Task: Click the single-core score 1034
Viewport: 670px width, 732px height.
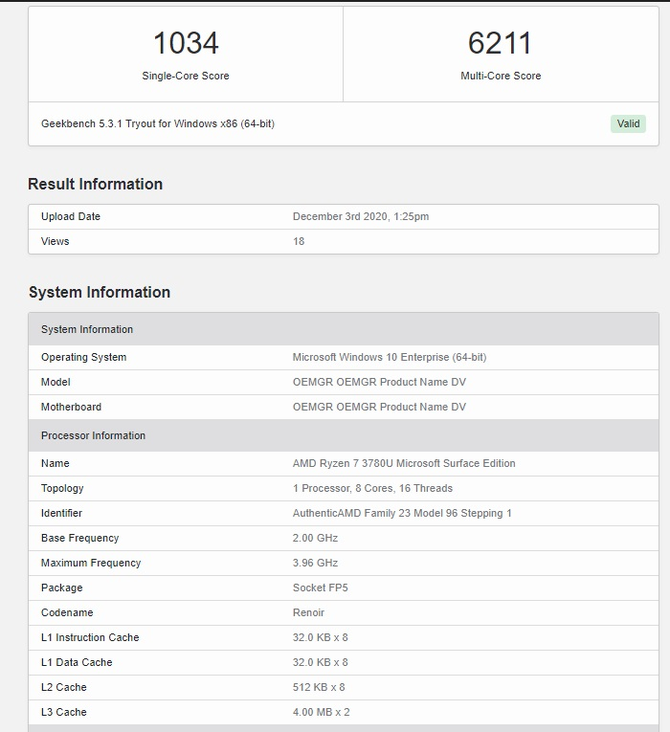Action: pyautogui.click(x=185, y=43)
